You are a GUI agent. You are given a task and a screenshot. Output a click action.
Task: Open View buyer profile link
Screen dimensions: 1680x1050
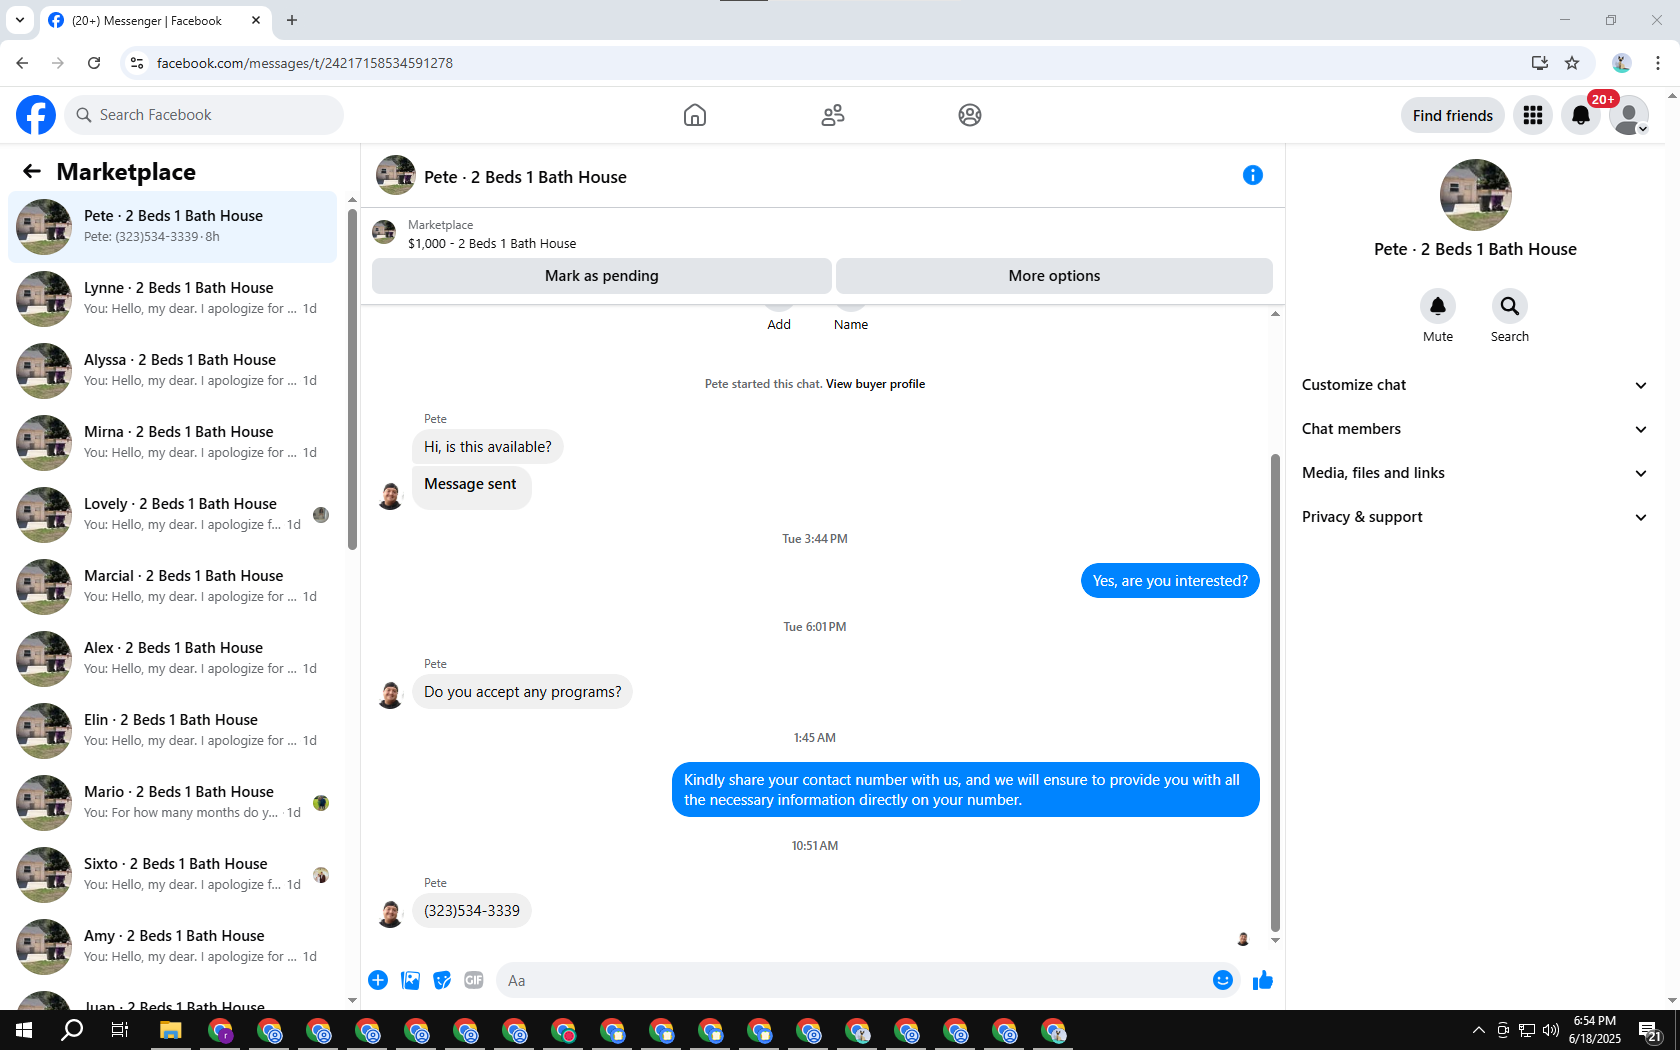pos(875,384)
